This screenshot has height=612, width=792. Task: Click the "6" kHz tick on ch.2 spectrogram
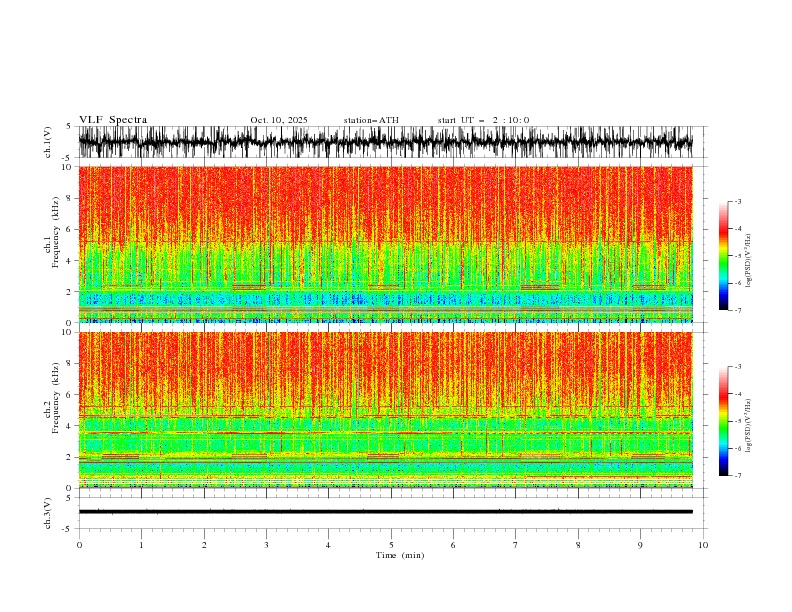point(70,395)
